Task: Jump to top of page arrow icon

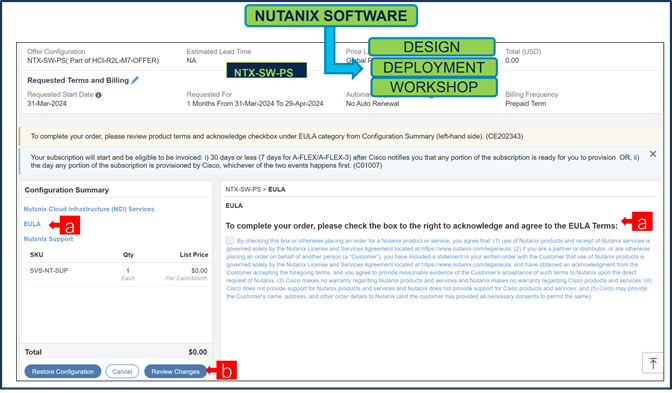Action: point(653,363)
